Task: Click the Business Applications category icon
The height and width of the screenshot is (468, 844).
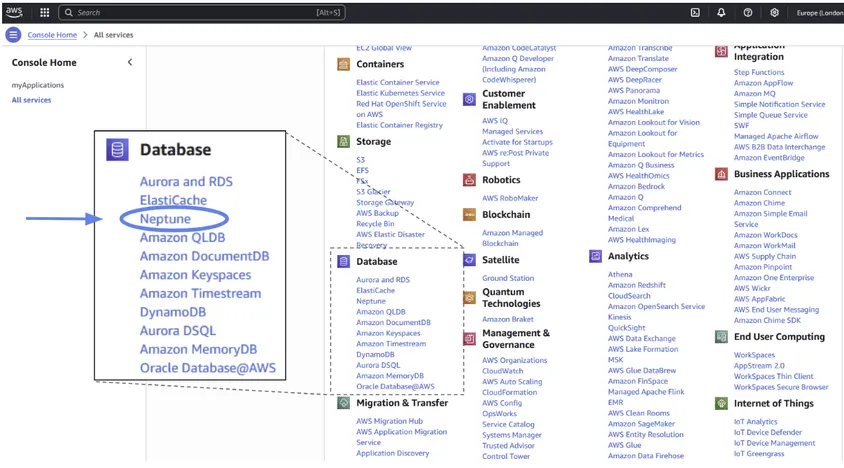Action: tap(721, 174)
